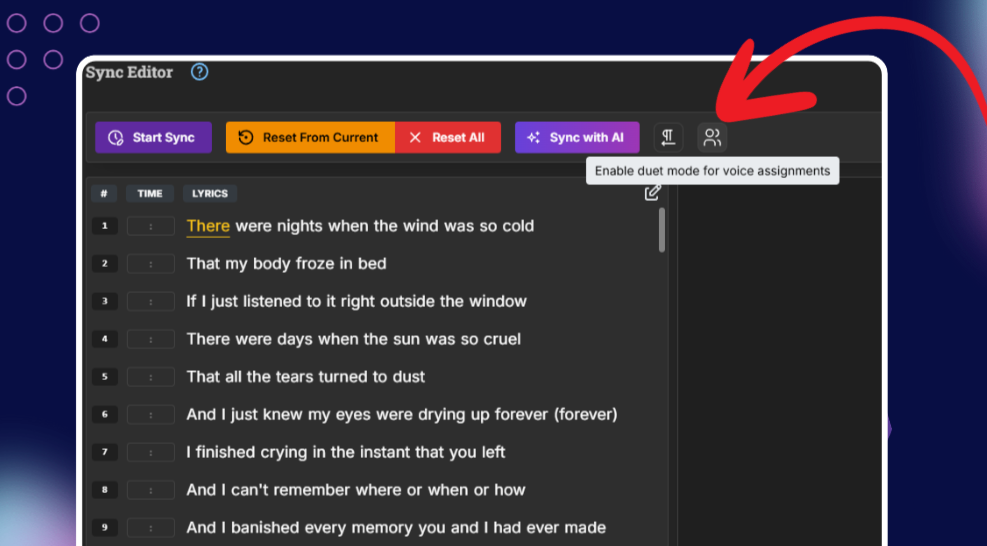
Task: Select the # column header
Action: click(x=104, y=193)
